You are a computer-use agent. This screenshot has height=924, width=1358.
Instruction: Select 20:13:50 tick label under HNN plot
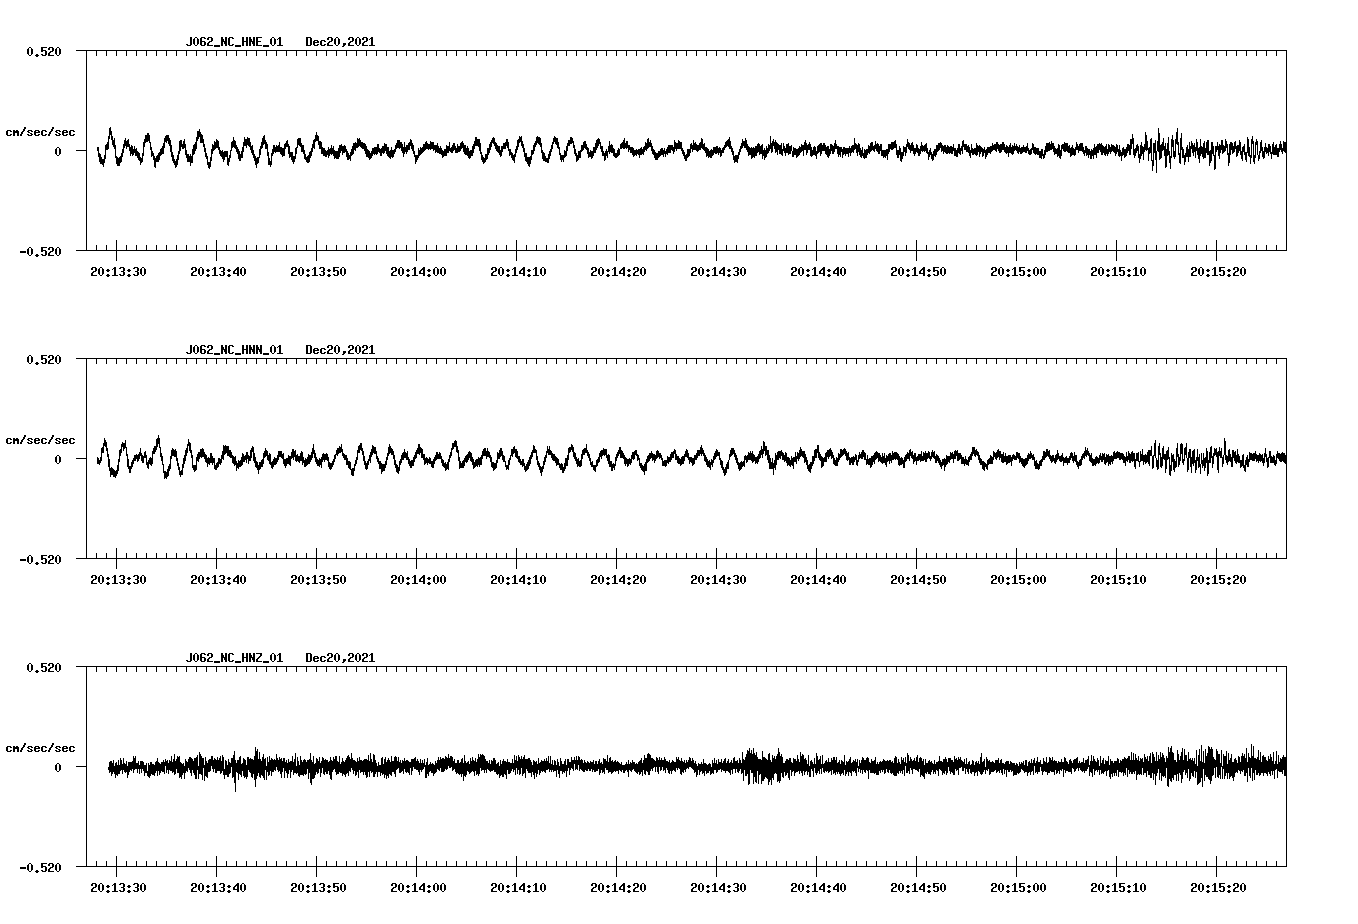[318, 579]
